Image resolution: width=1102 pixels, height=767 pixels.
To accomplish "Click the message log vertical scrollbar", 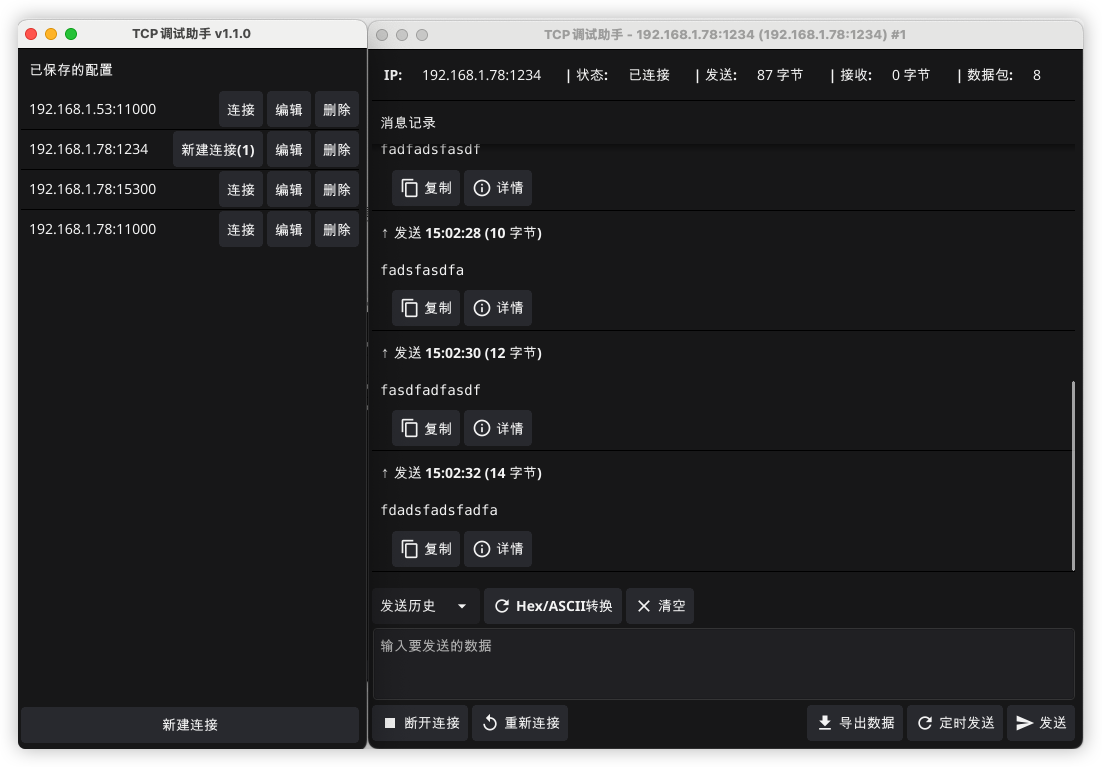I will (1073, 475).
